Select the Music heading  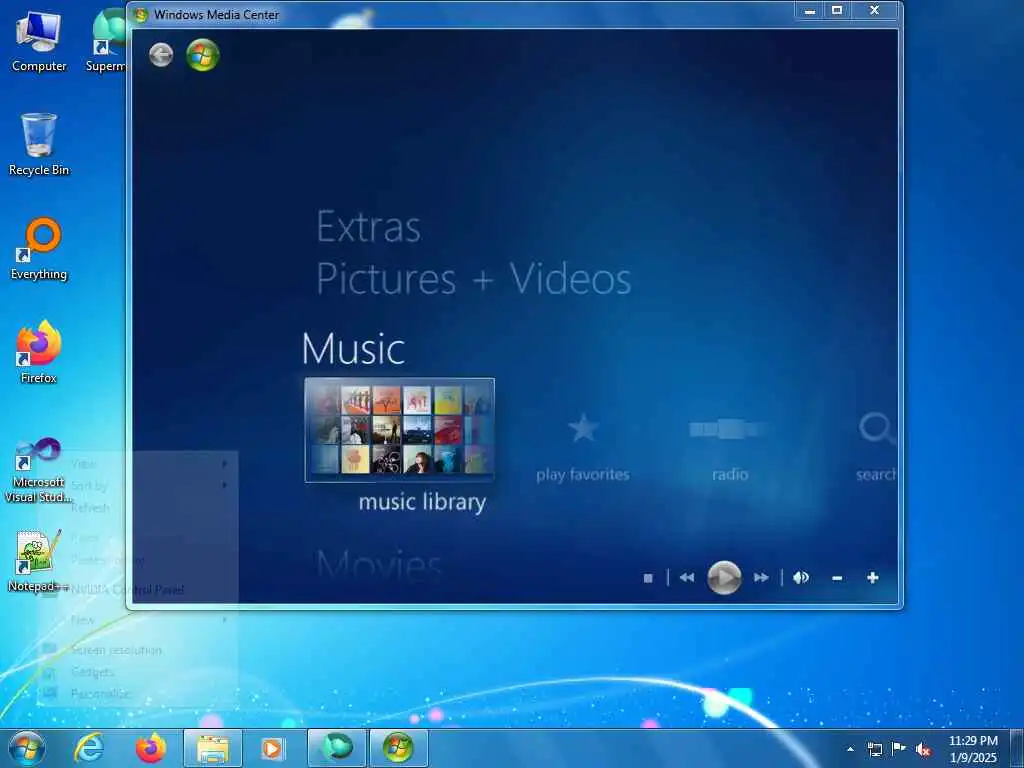[x=353, y=349]
